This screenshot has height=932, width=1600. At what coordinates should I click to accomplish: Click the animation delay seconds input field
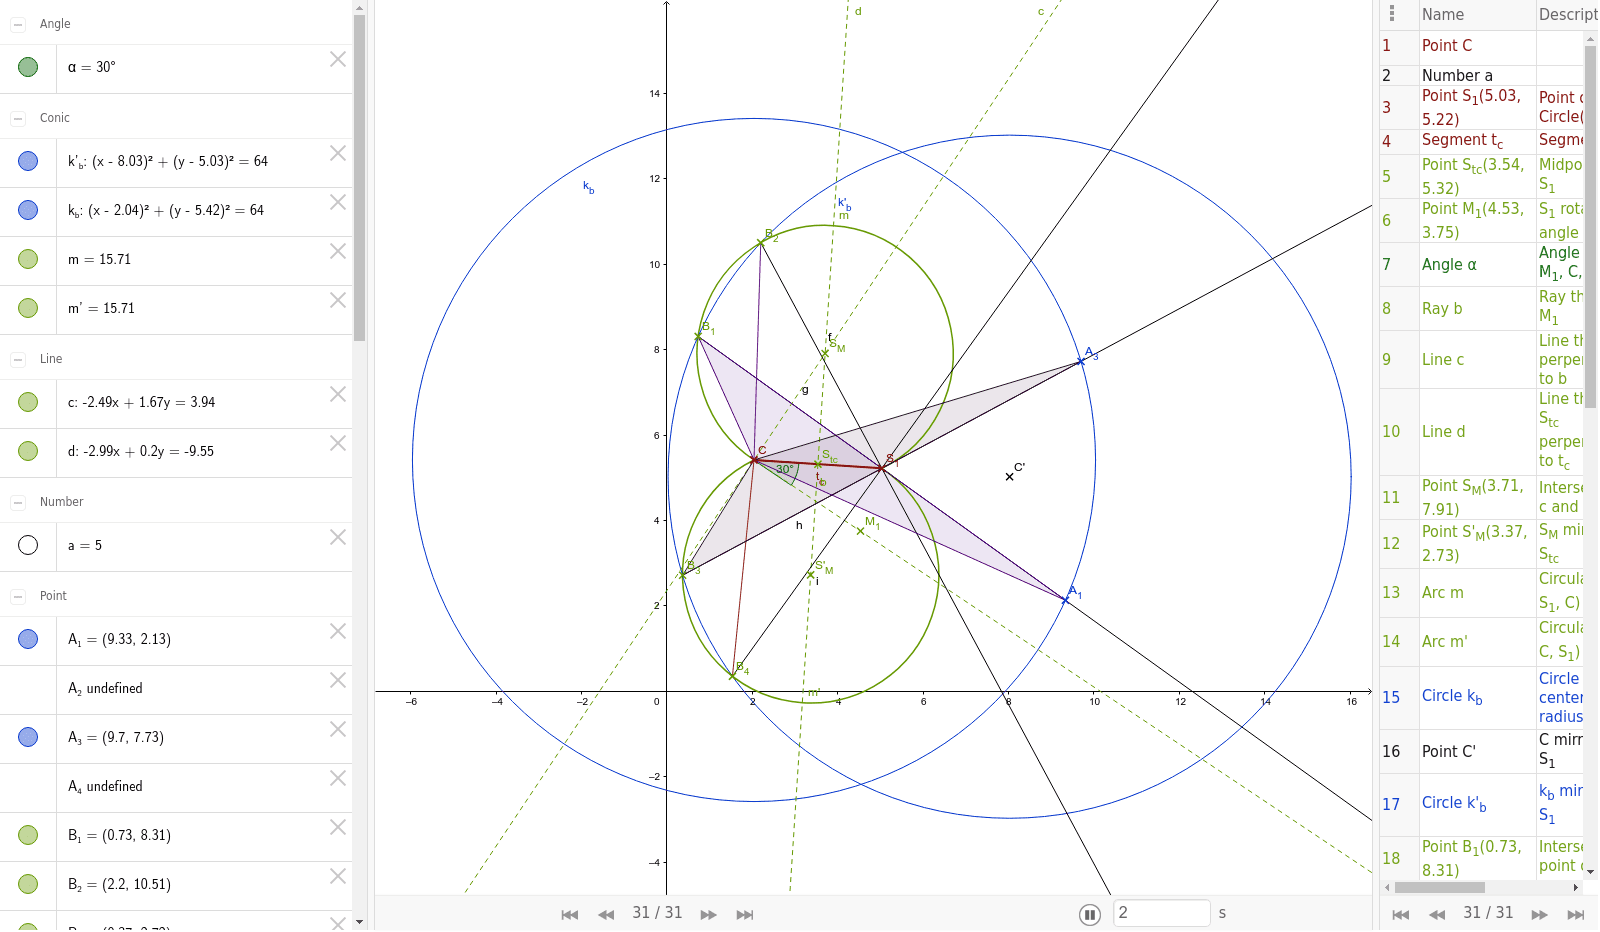tap(1161, 913)
